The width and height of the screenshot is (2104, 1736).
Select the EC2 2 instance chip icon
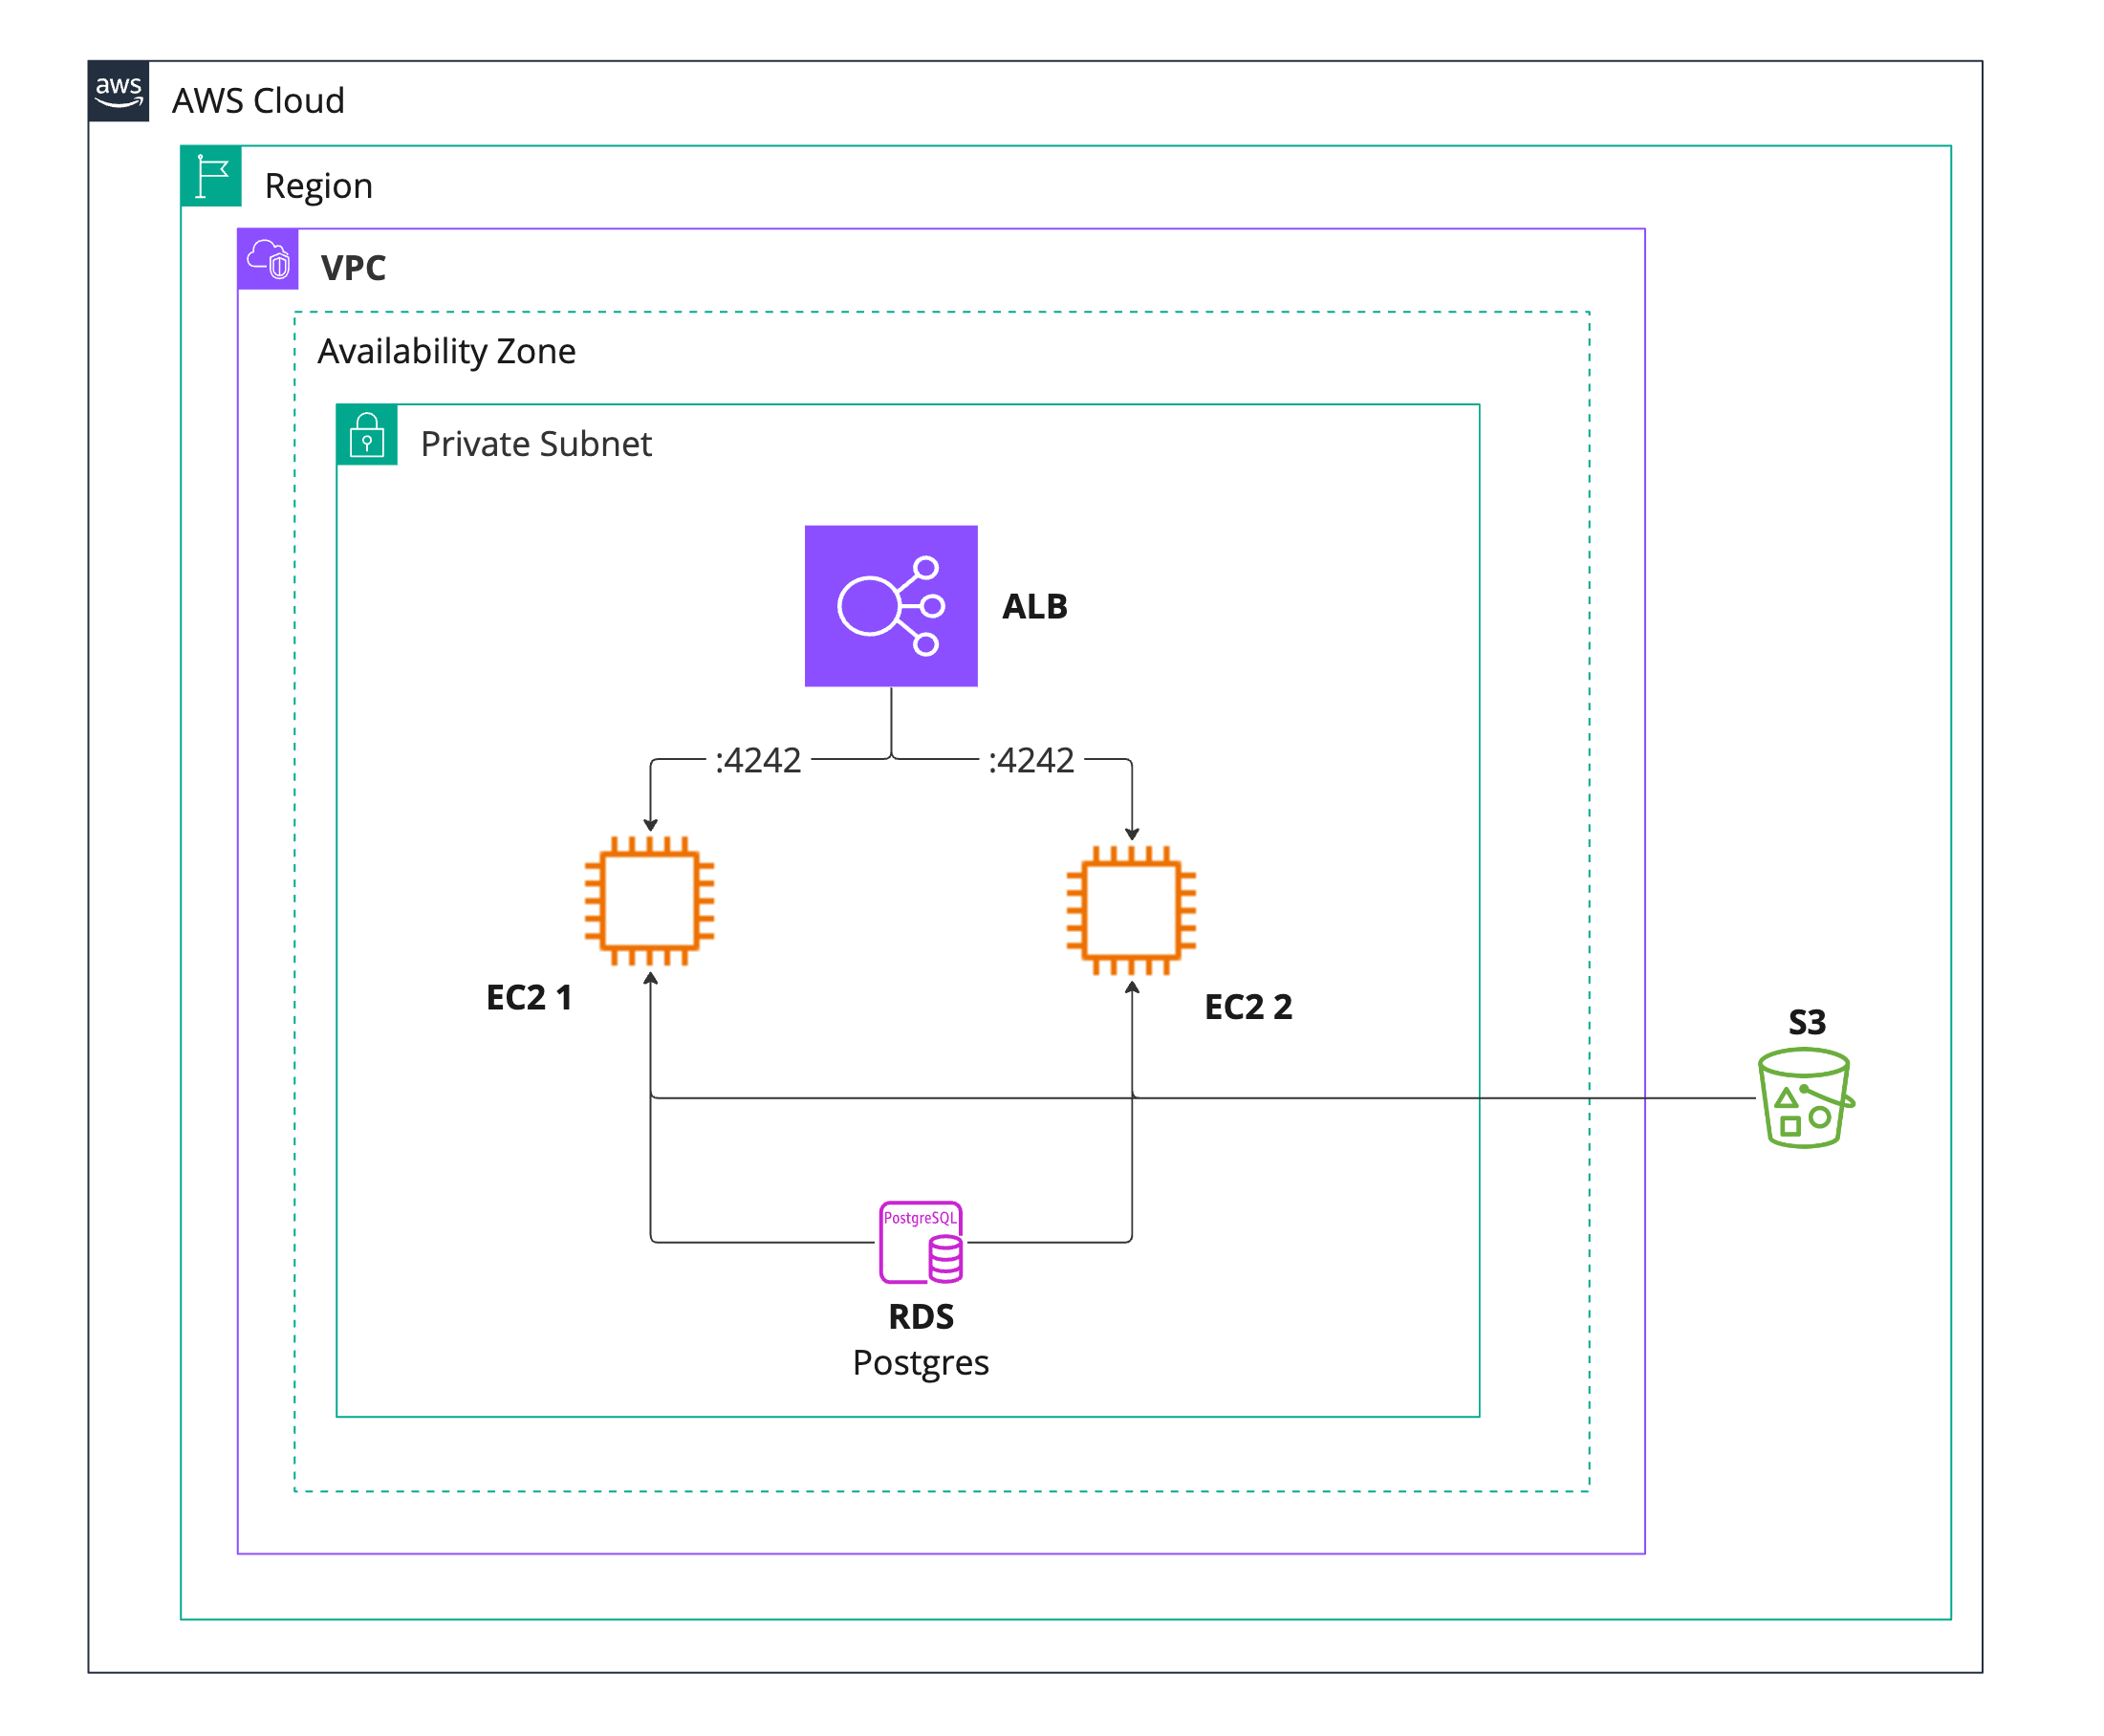tap(1131, 910)
